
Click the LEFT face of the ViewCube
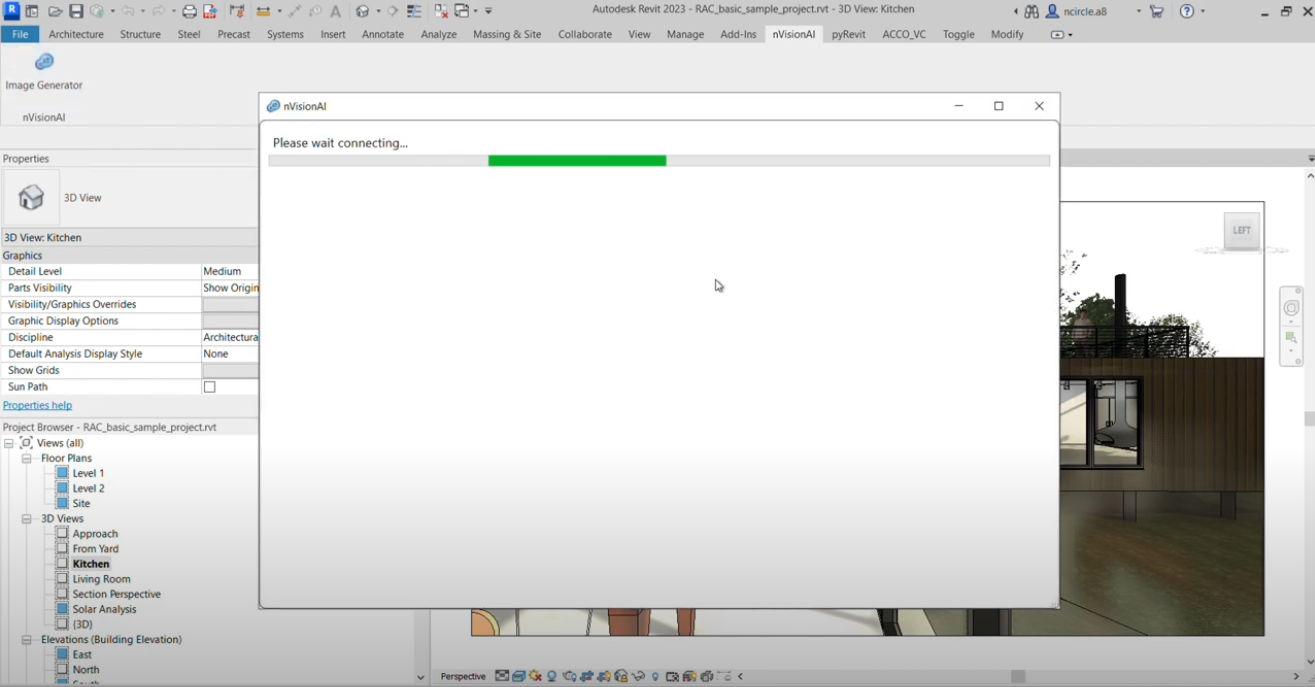pos(1241,230)
